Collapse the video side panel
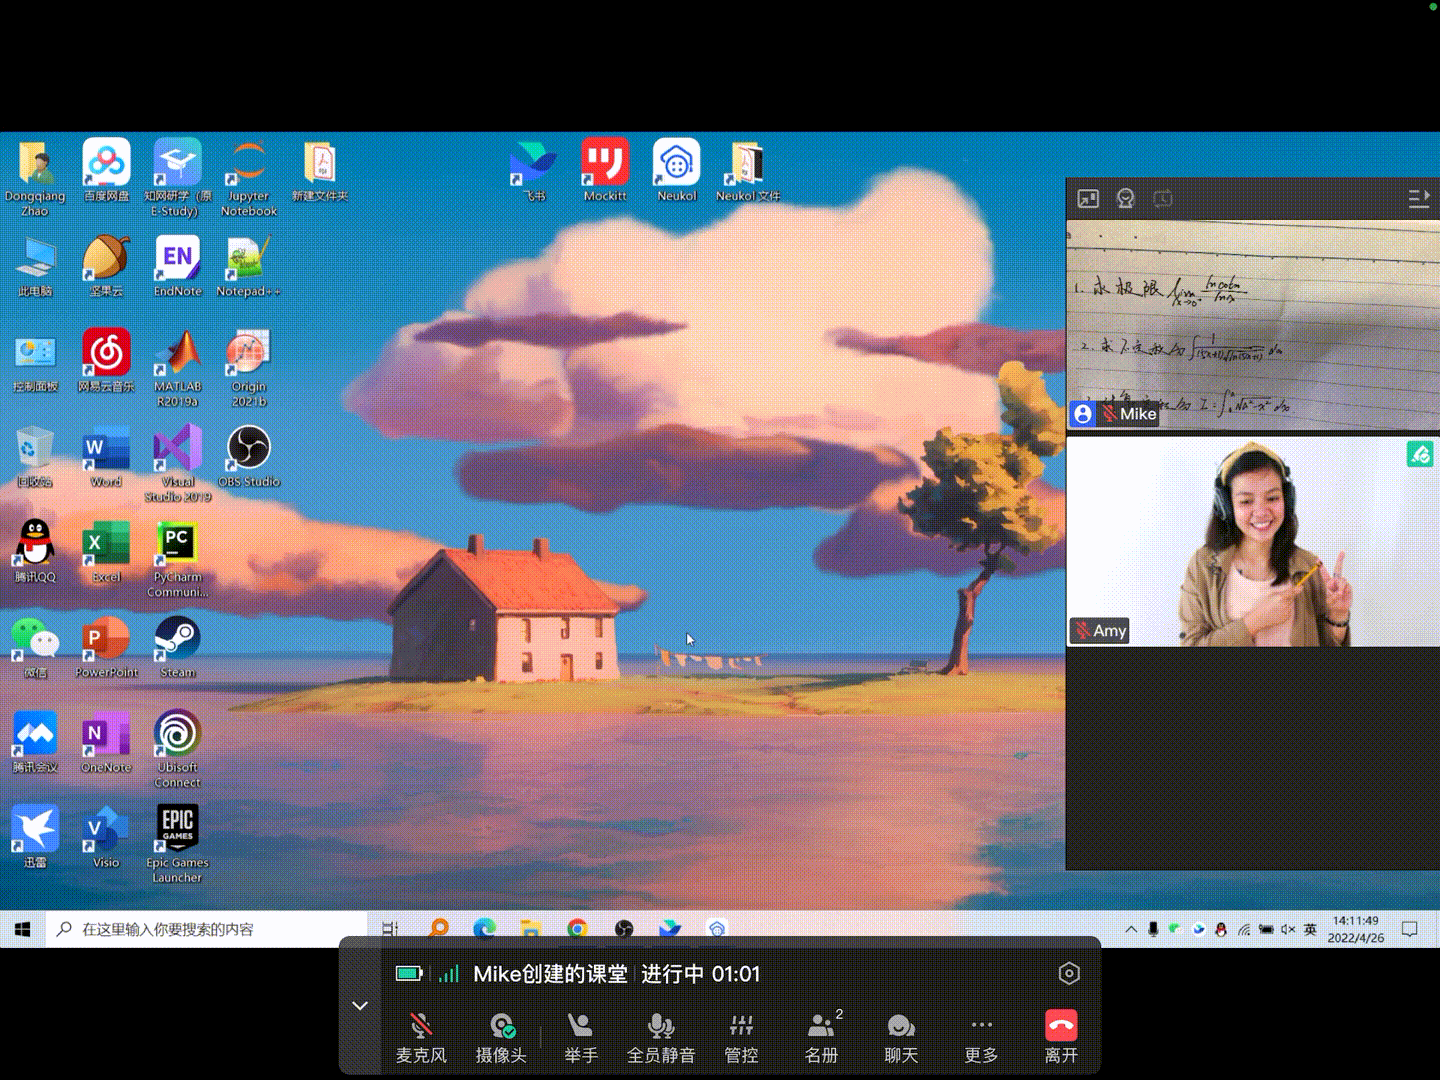 pos(1418,199)
